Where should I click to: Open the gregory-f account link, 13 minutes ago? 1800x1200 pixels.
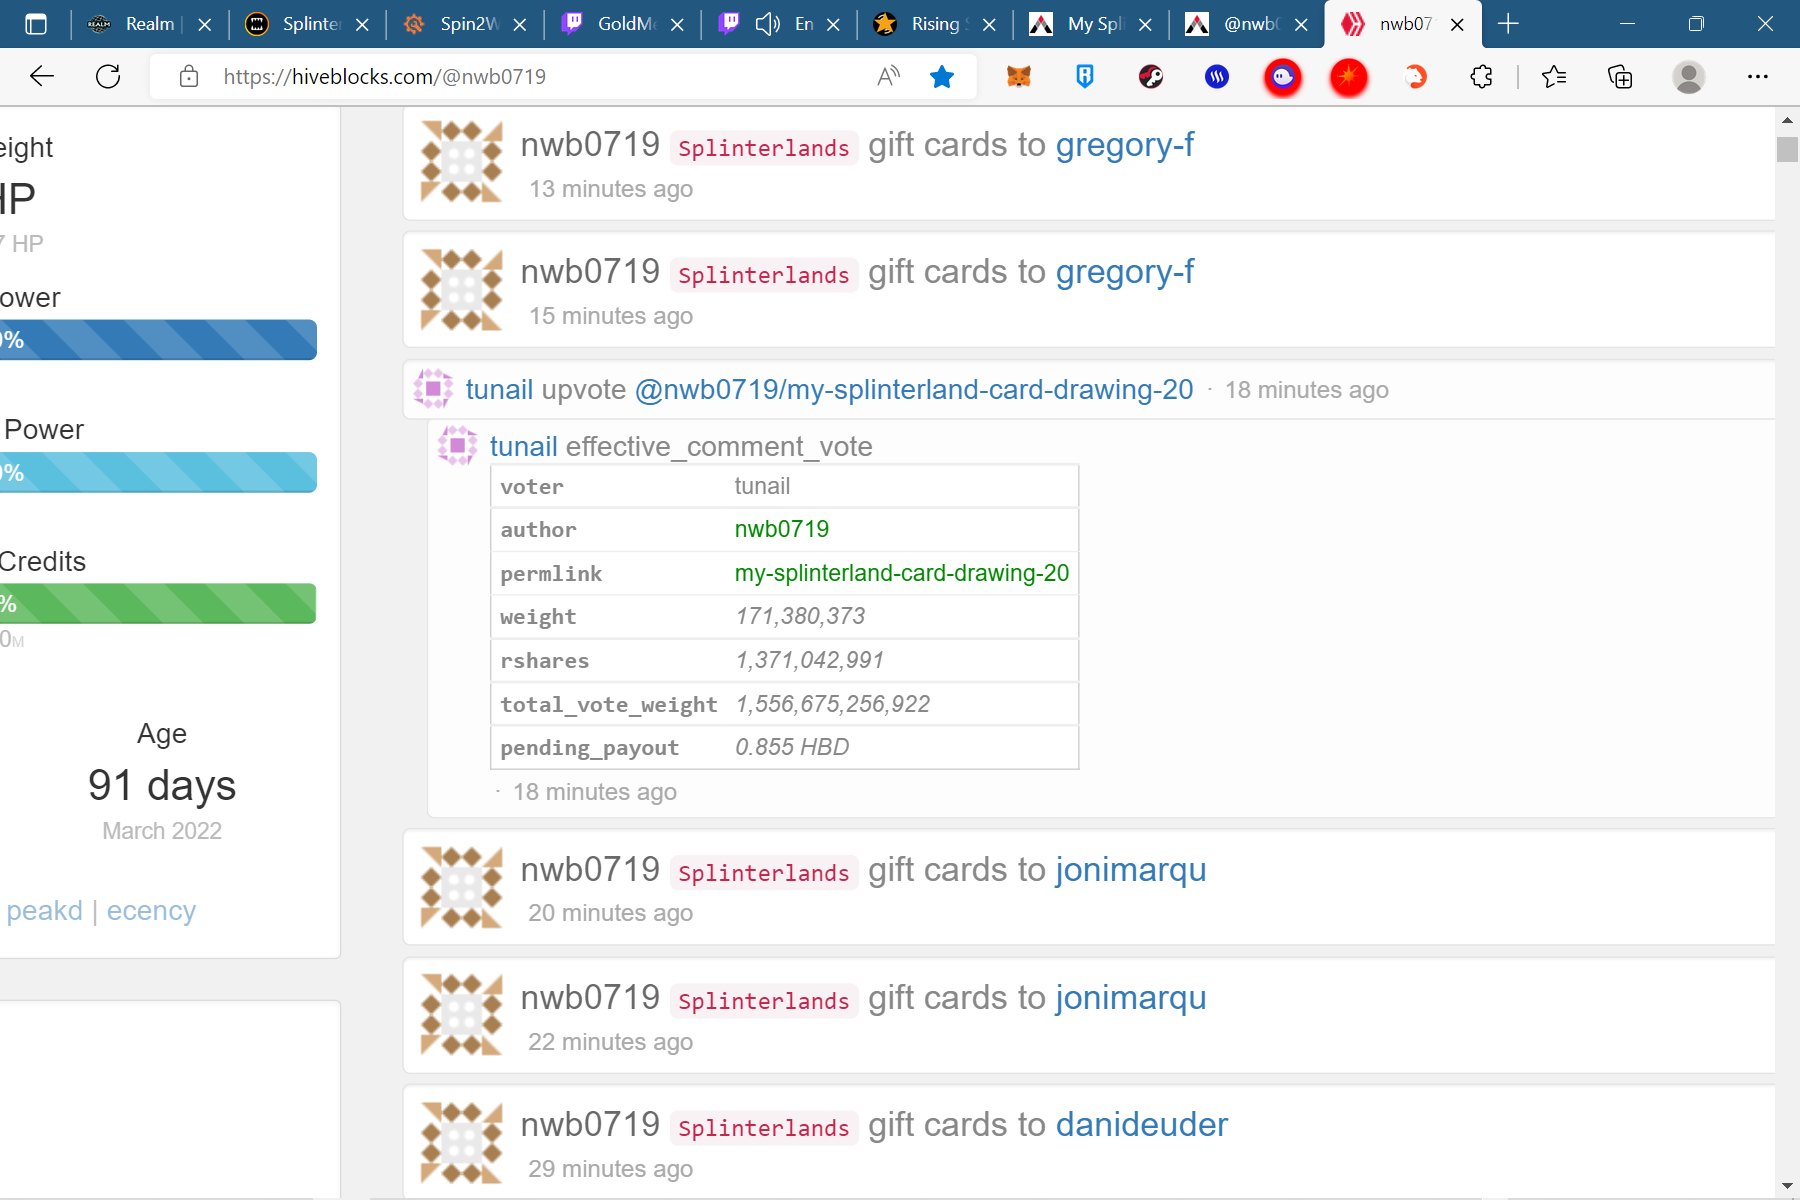click(x=1124, y=145)
